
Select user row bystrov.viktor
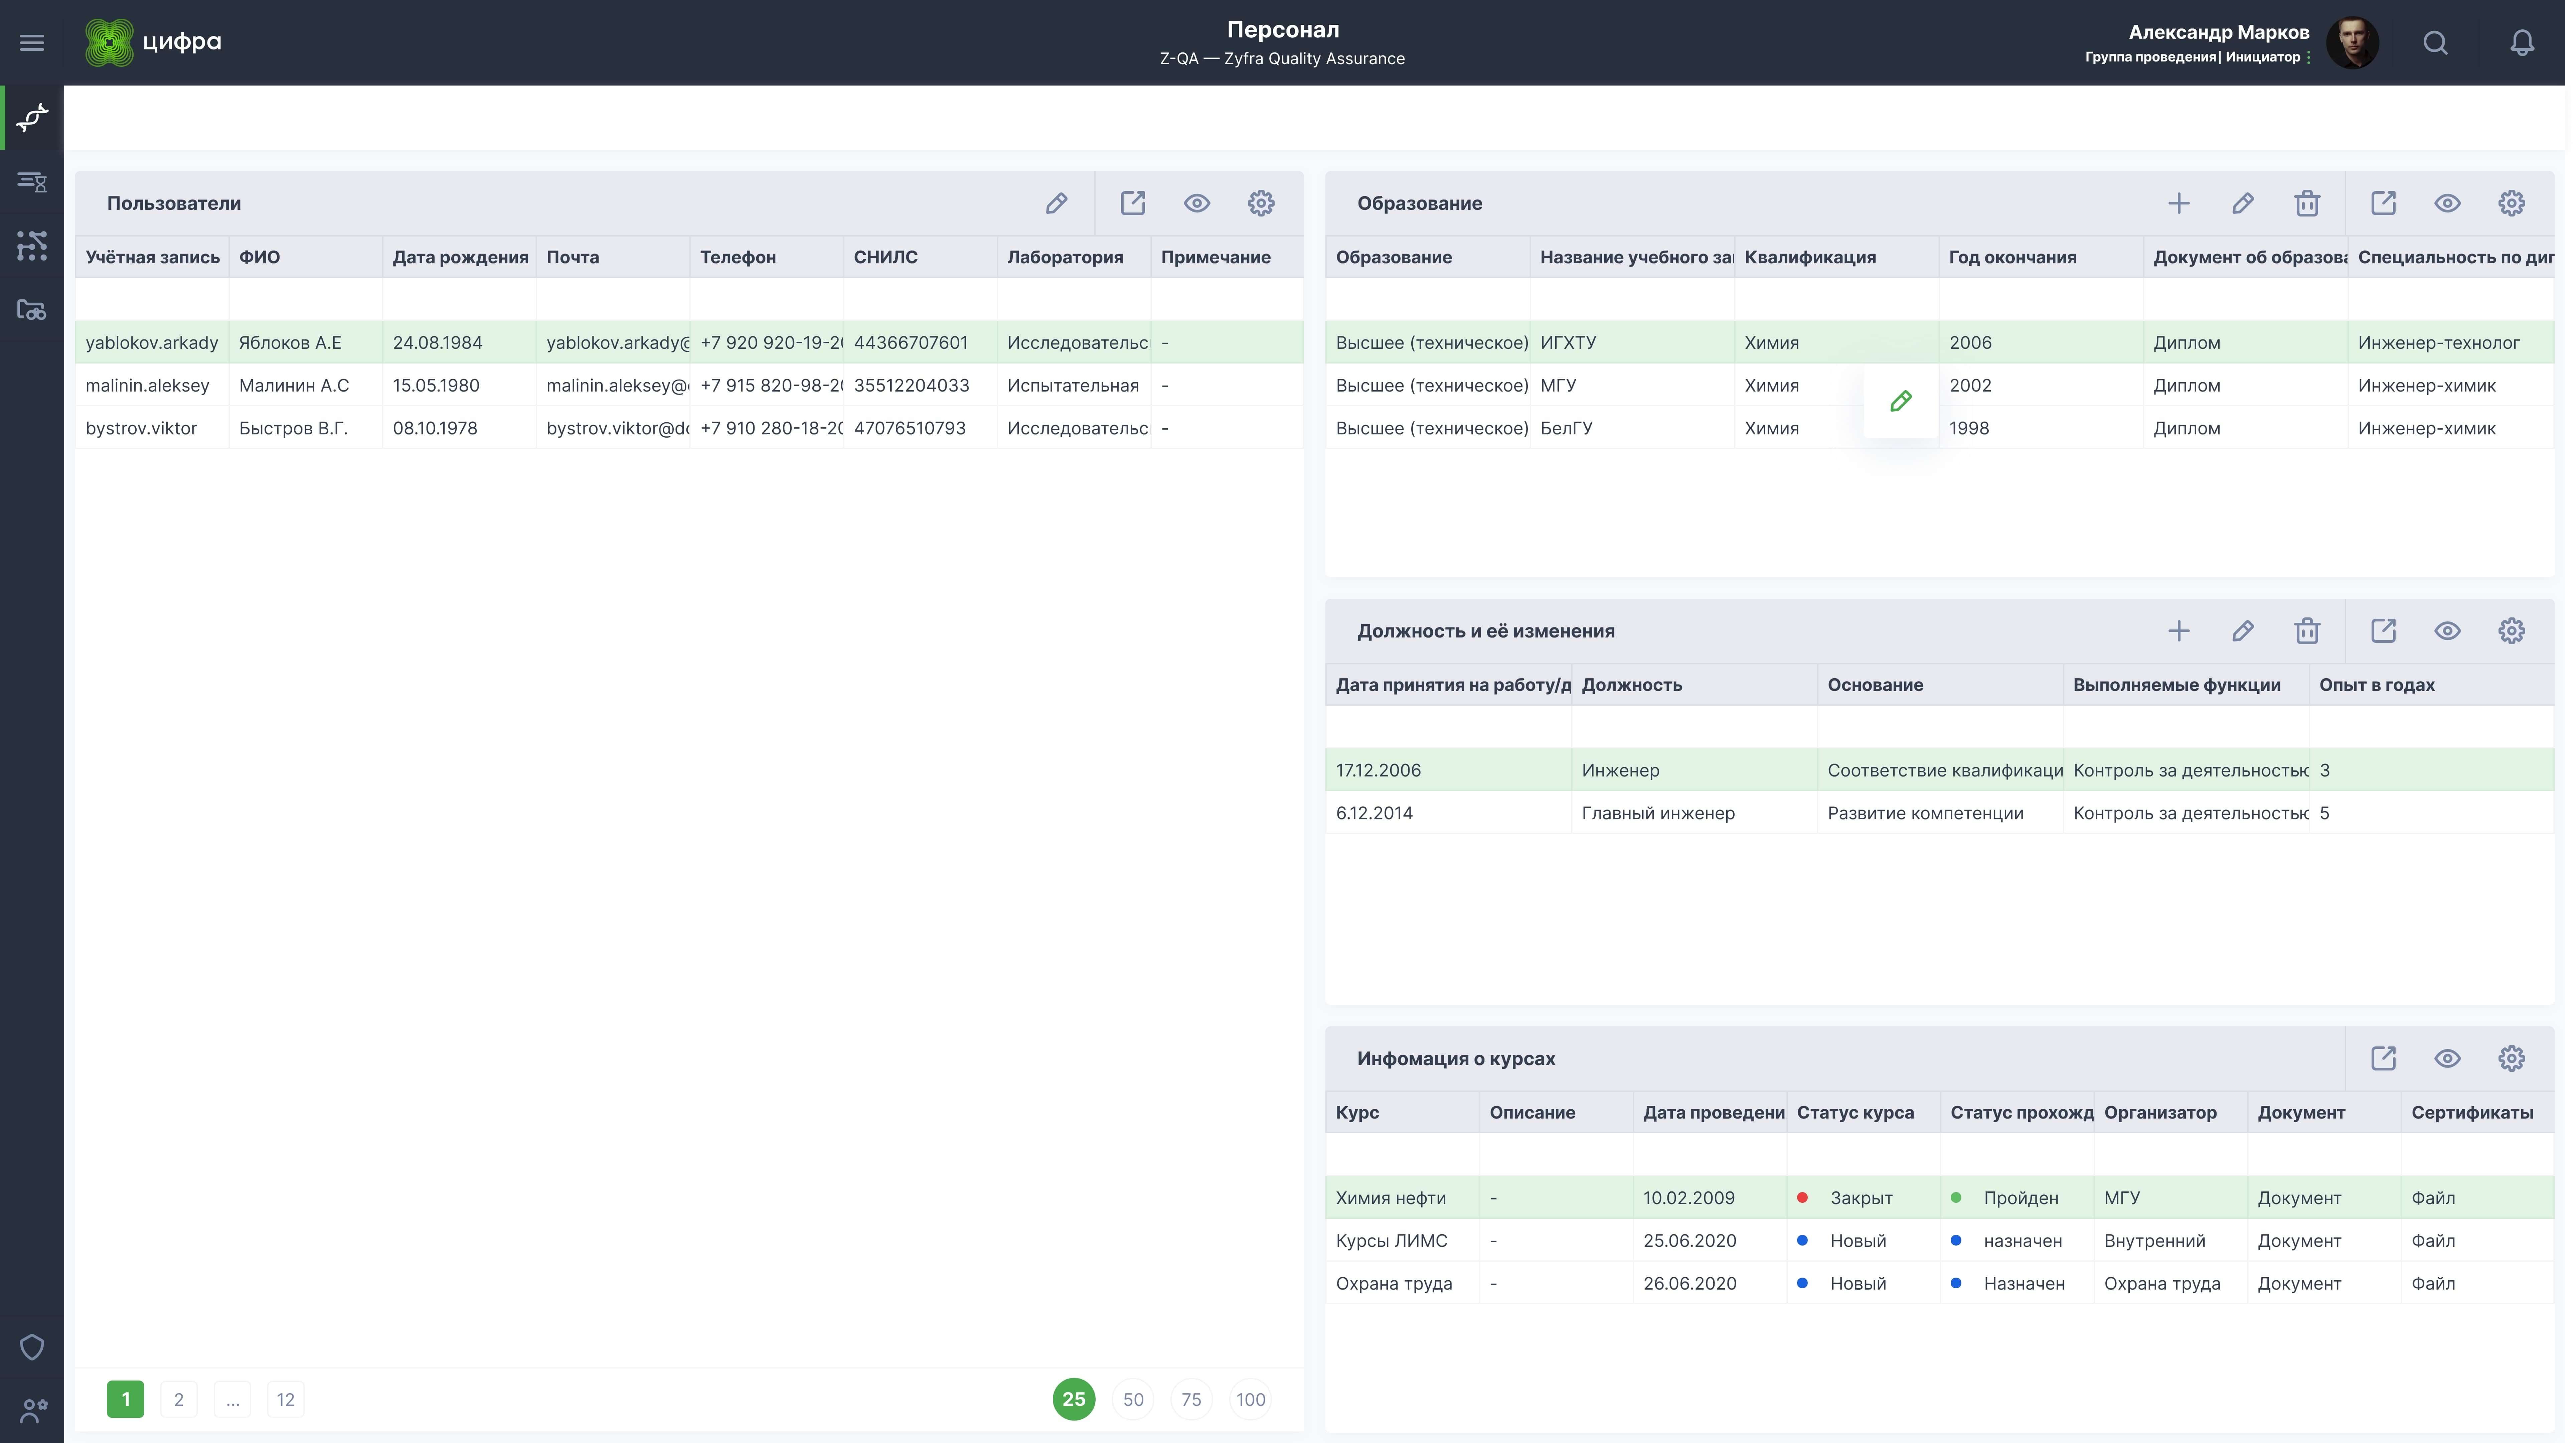pos(689,428)
